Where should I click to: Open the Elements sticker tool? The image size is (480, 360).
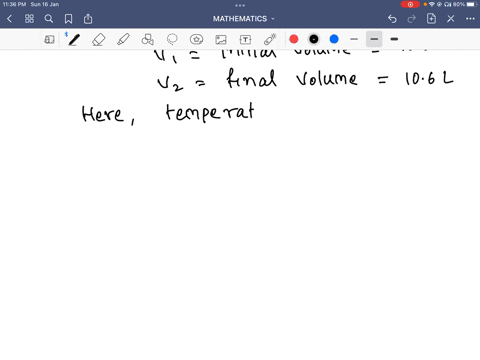[196, 39]
